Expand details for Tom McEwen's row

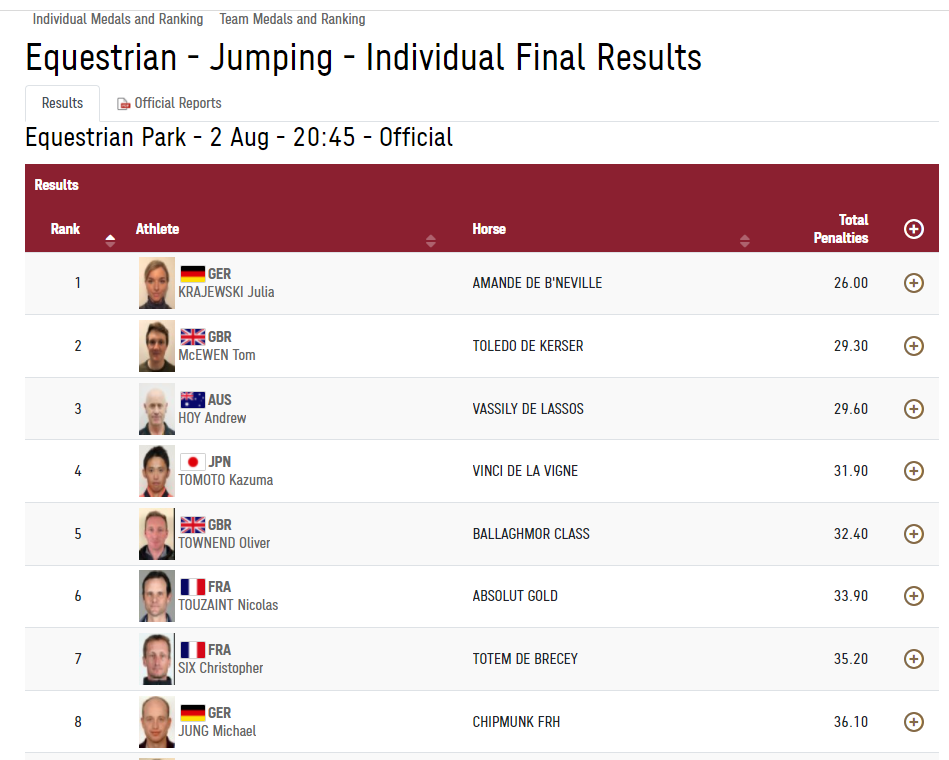click(x=913, y=346)
